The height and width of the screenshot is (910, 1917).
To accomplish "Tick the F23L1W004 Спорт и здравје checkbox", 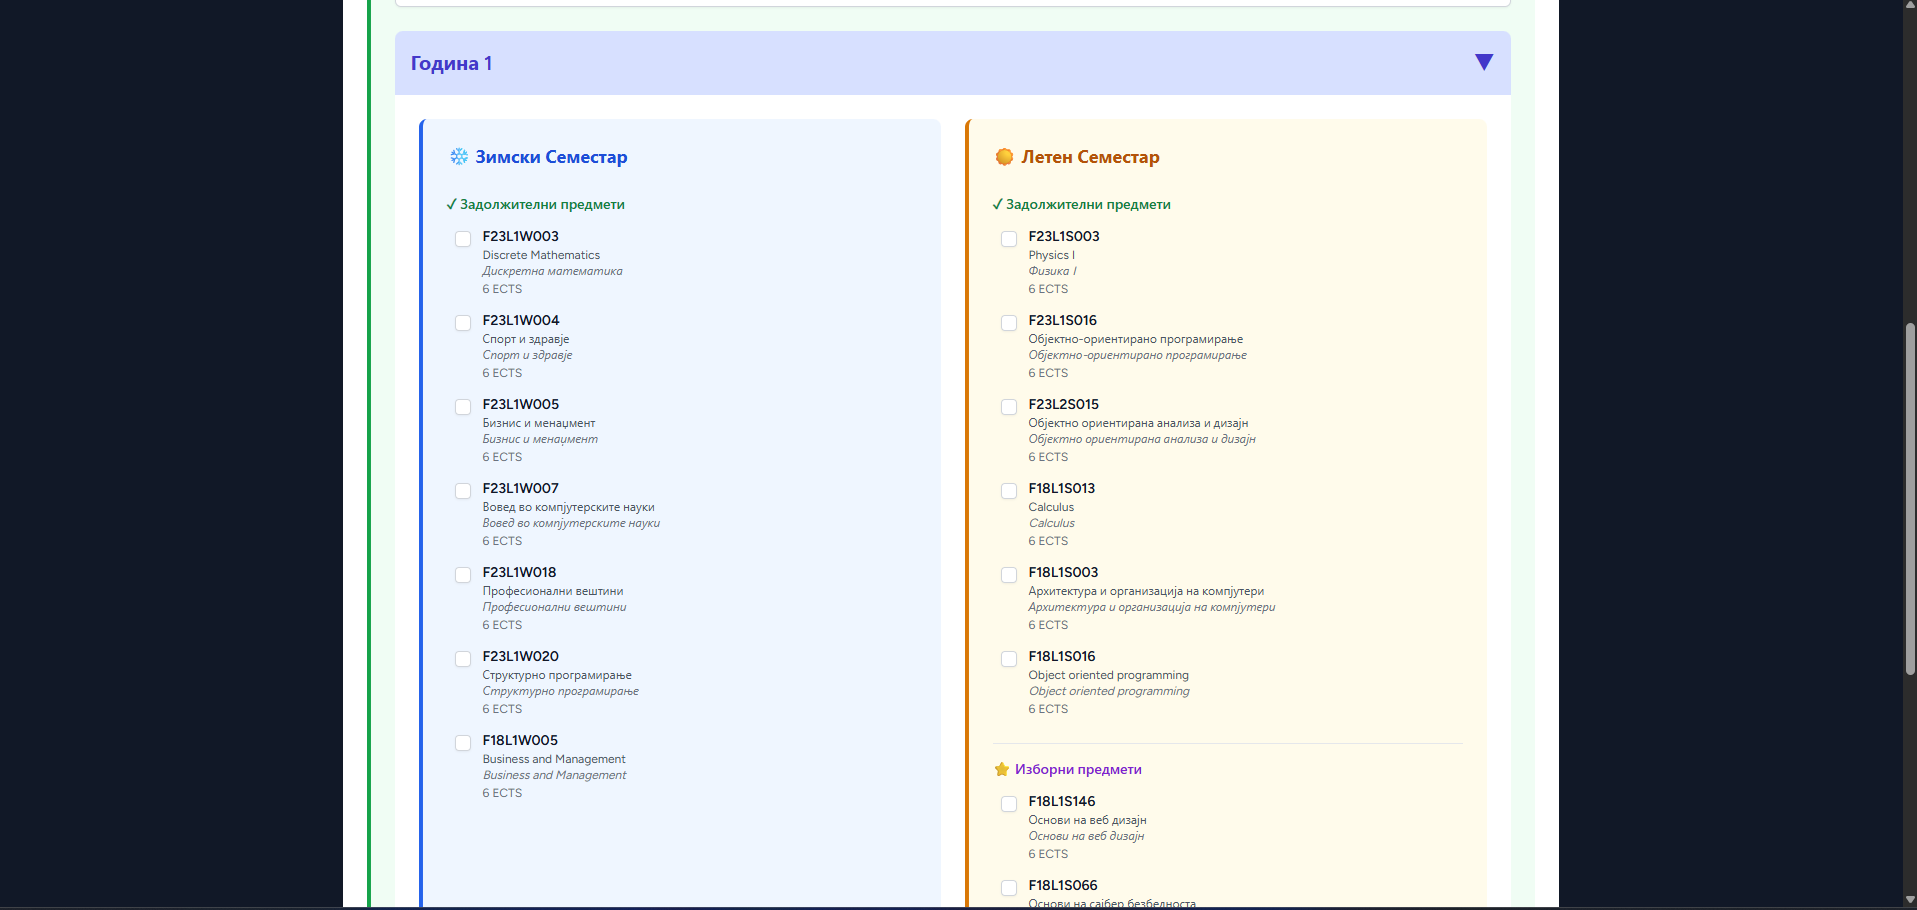I will 463,323.
